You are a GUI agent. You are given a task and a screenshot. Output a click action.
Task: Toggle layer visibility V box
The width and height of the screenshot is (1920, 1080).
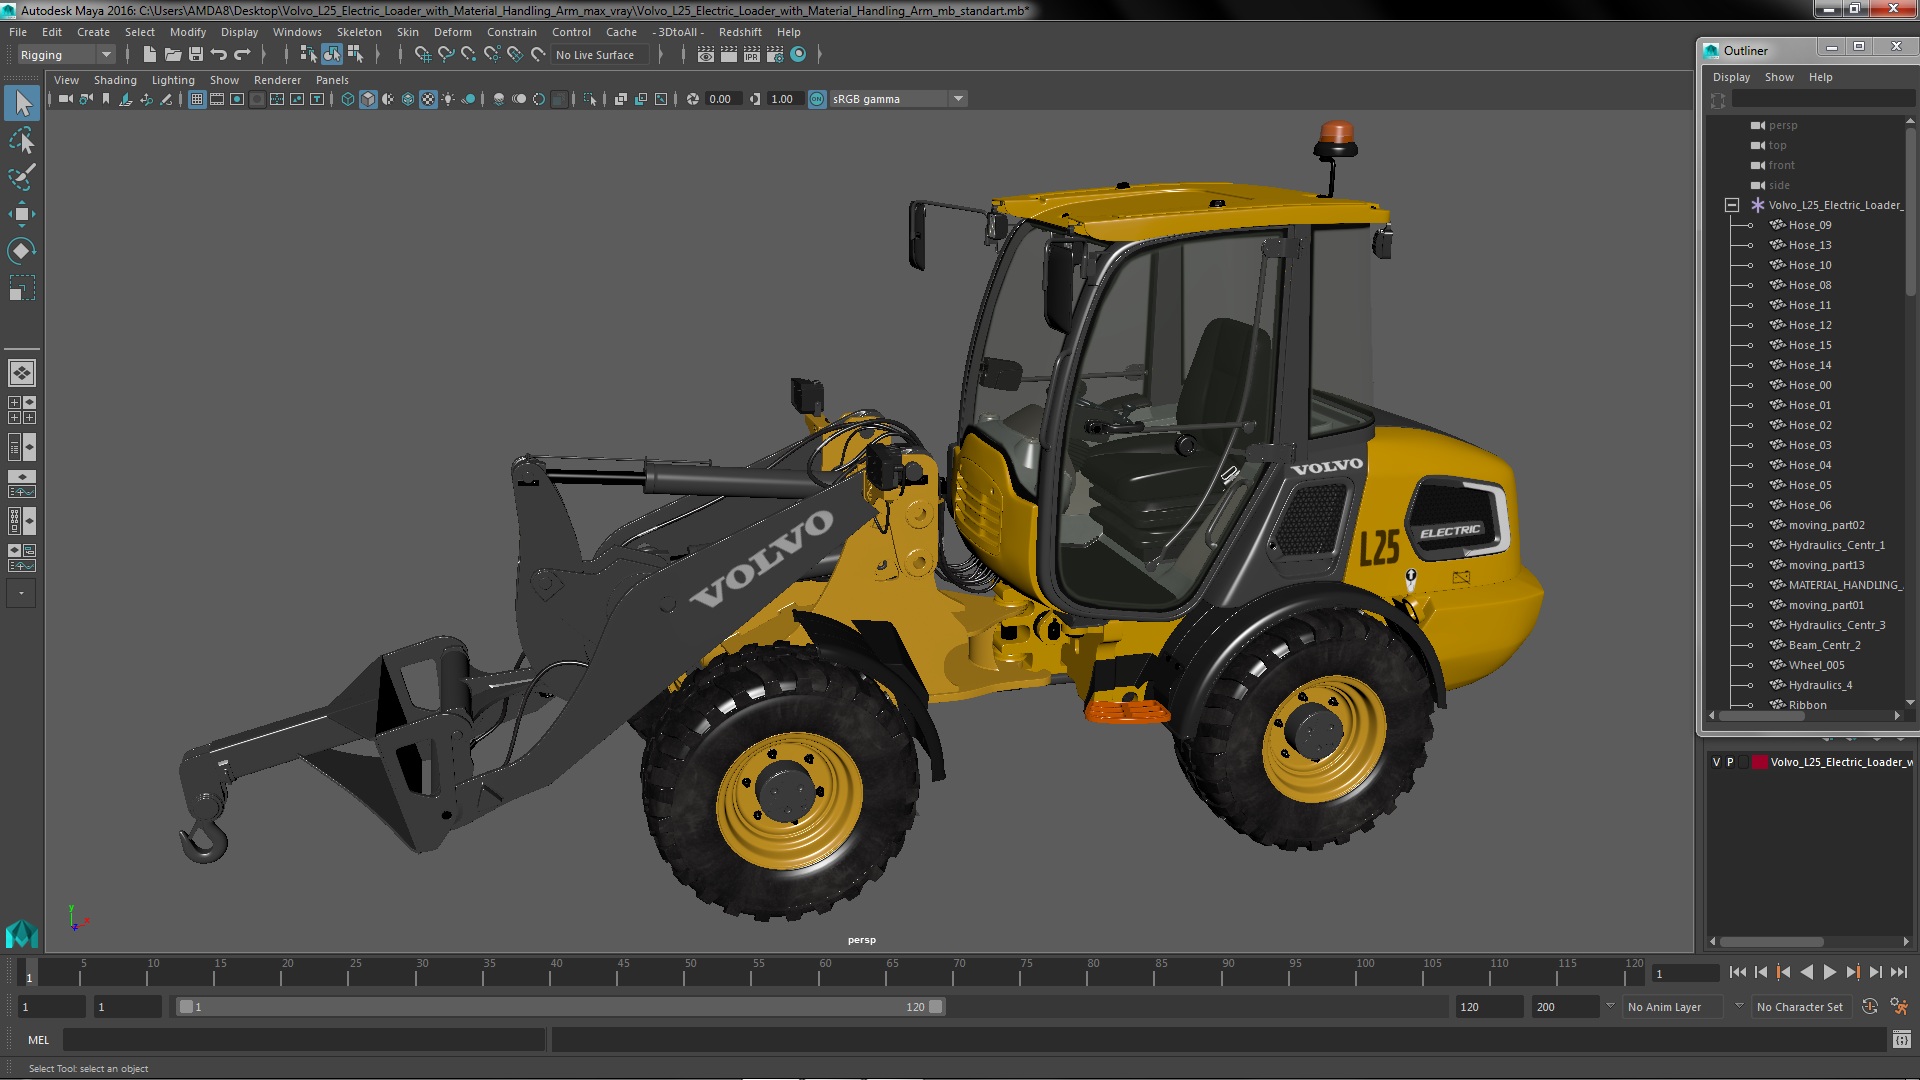tap(1717, 762)
